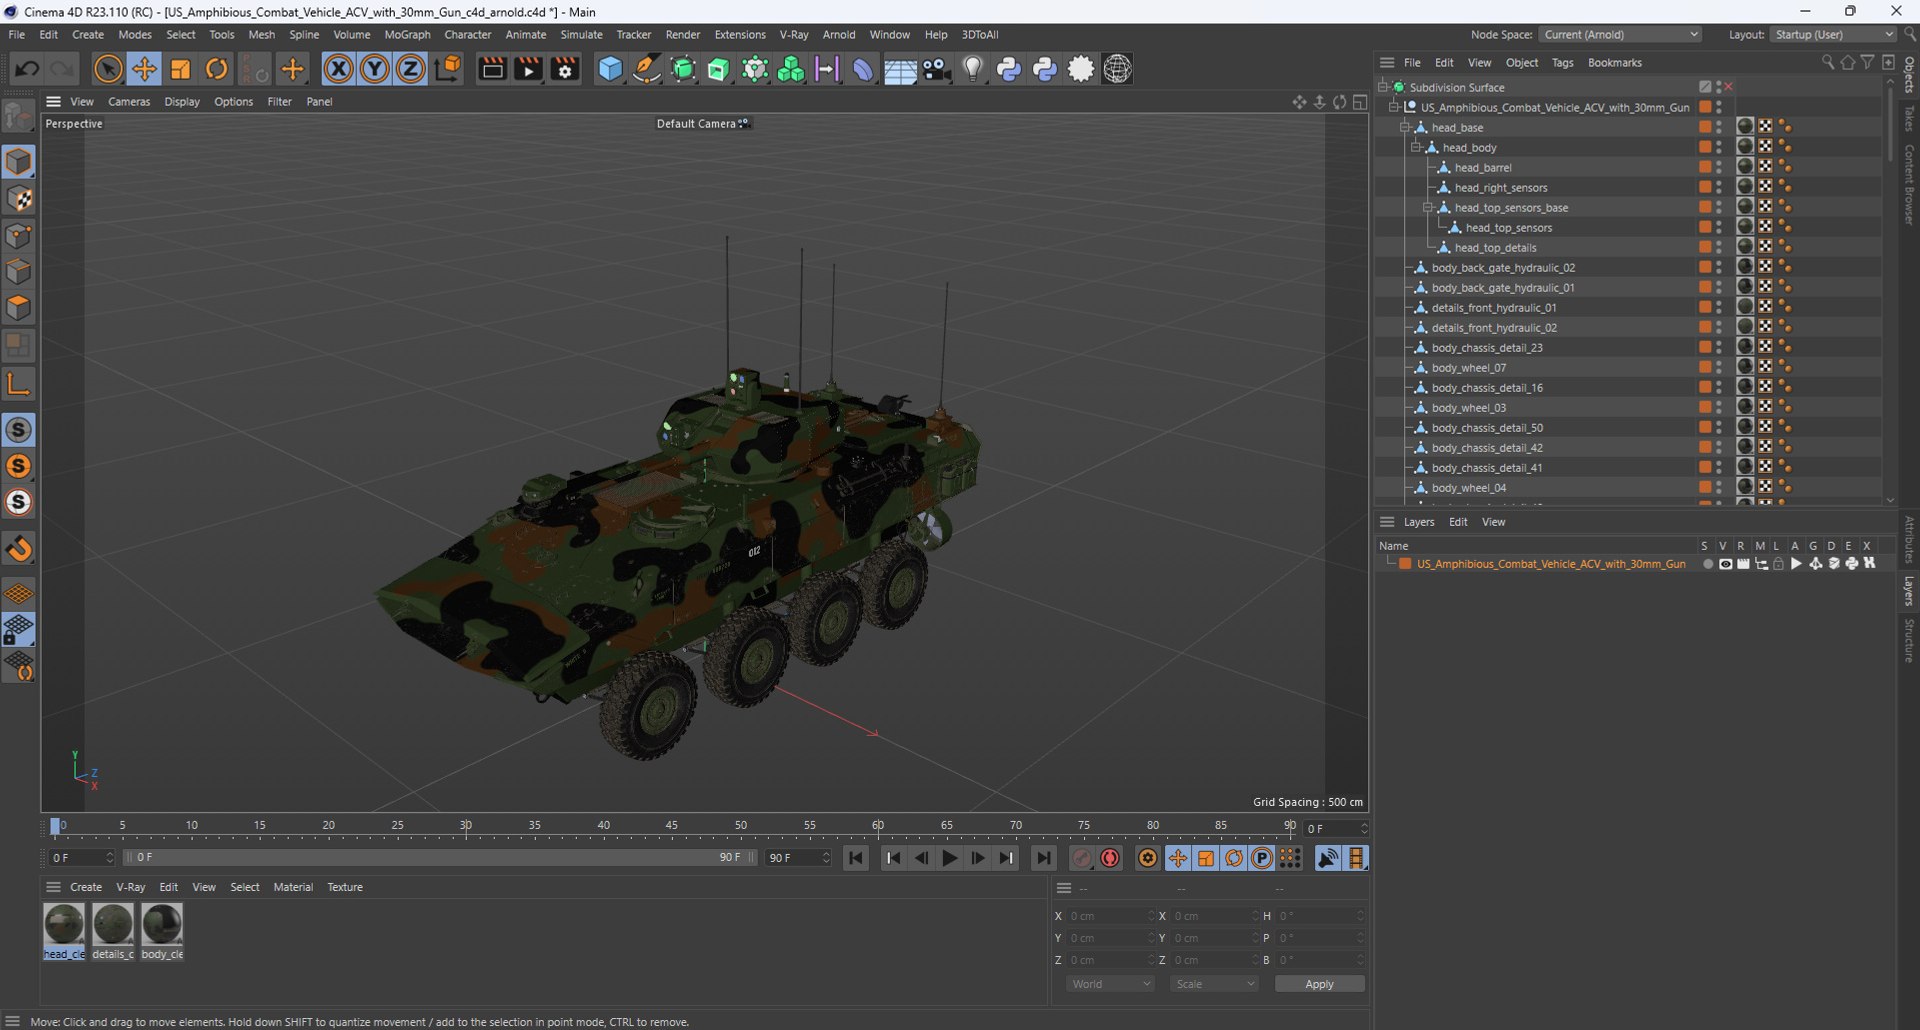
Task: Open the Arnold menu
Action: 839,34
